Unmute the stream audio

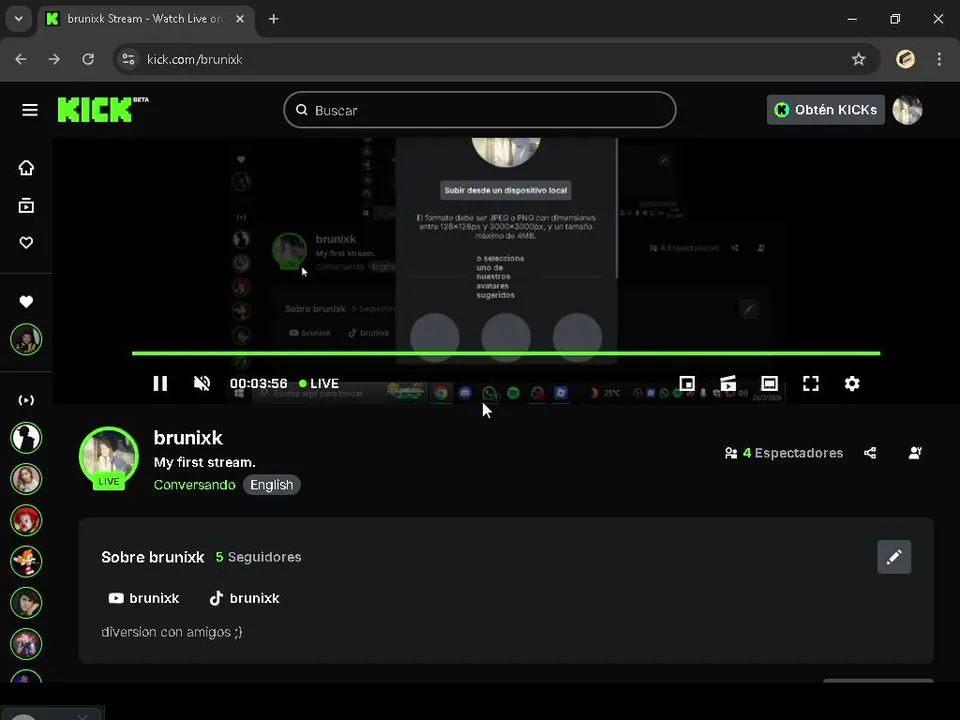click(x=202, y=383)
